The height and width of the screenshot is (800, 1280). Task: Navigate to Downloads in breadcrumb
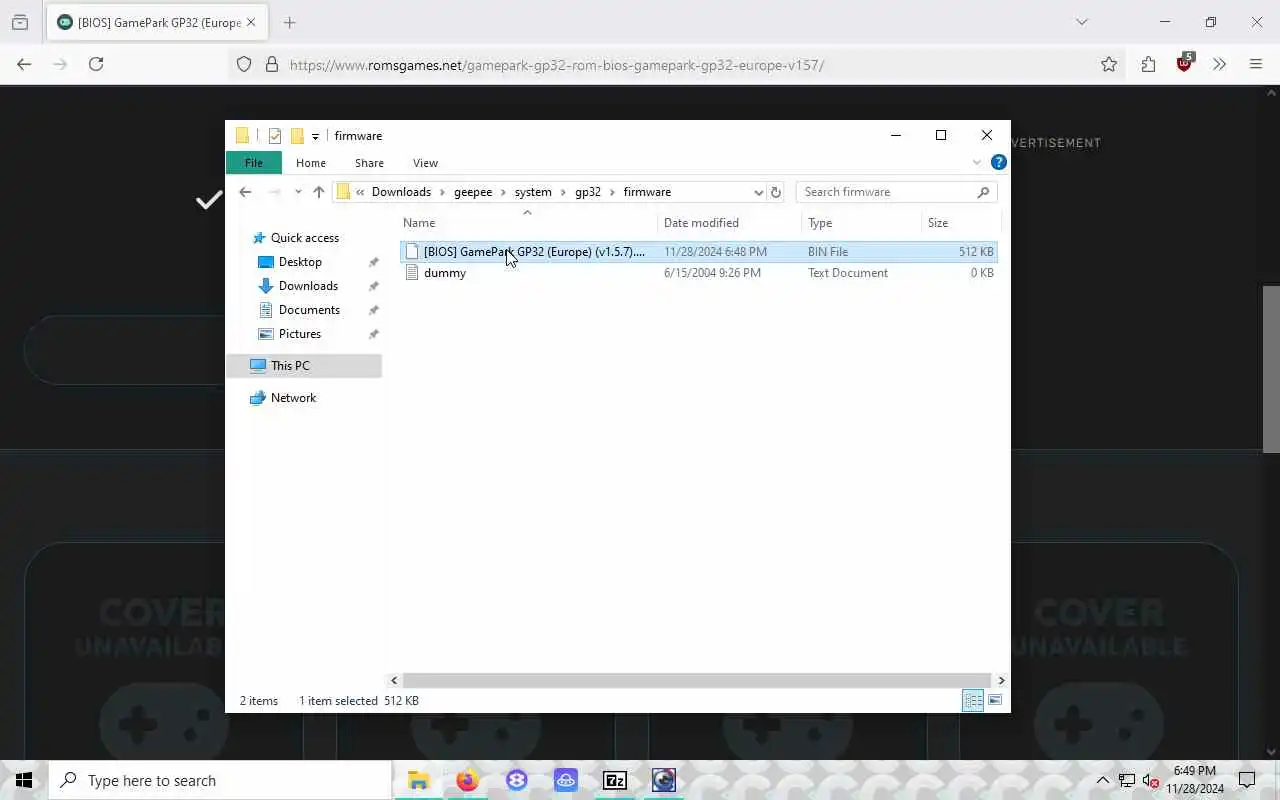click(x=401, y=192)
